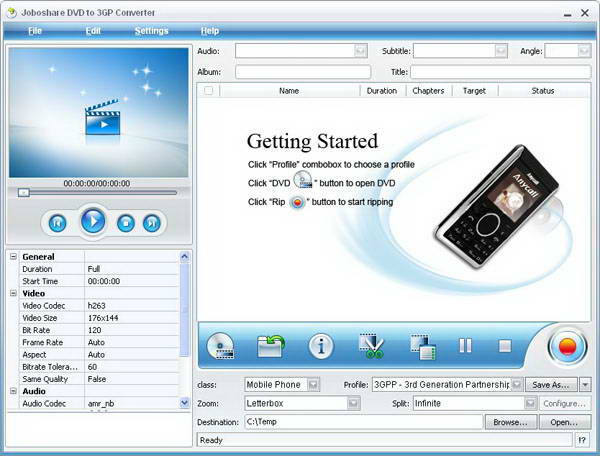Select the Duration value Full
The width and height of the screenshot is (600, 456).
pyautogui.click(x=131, y=269)
